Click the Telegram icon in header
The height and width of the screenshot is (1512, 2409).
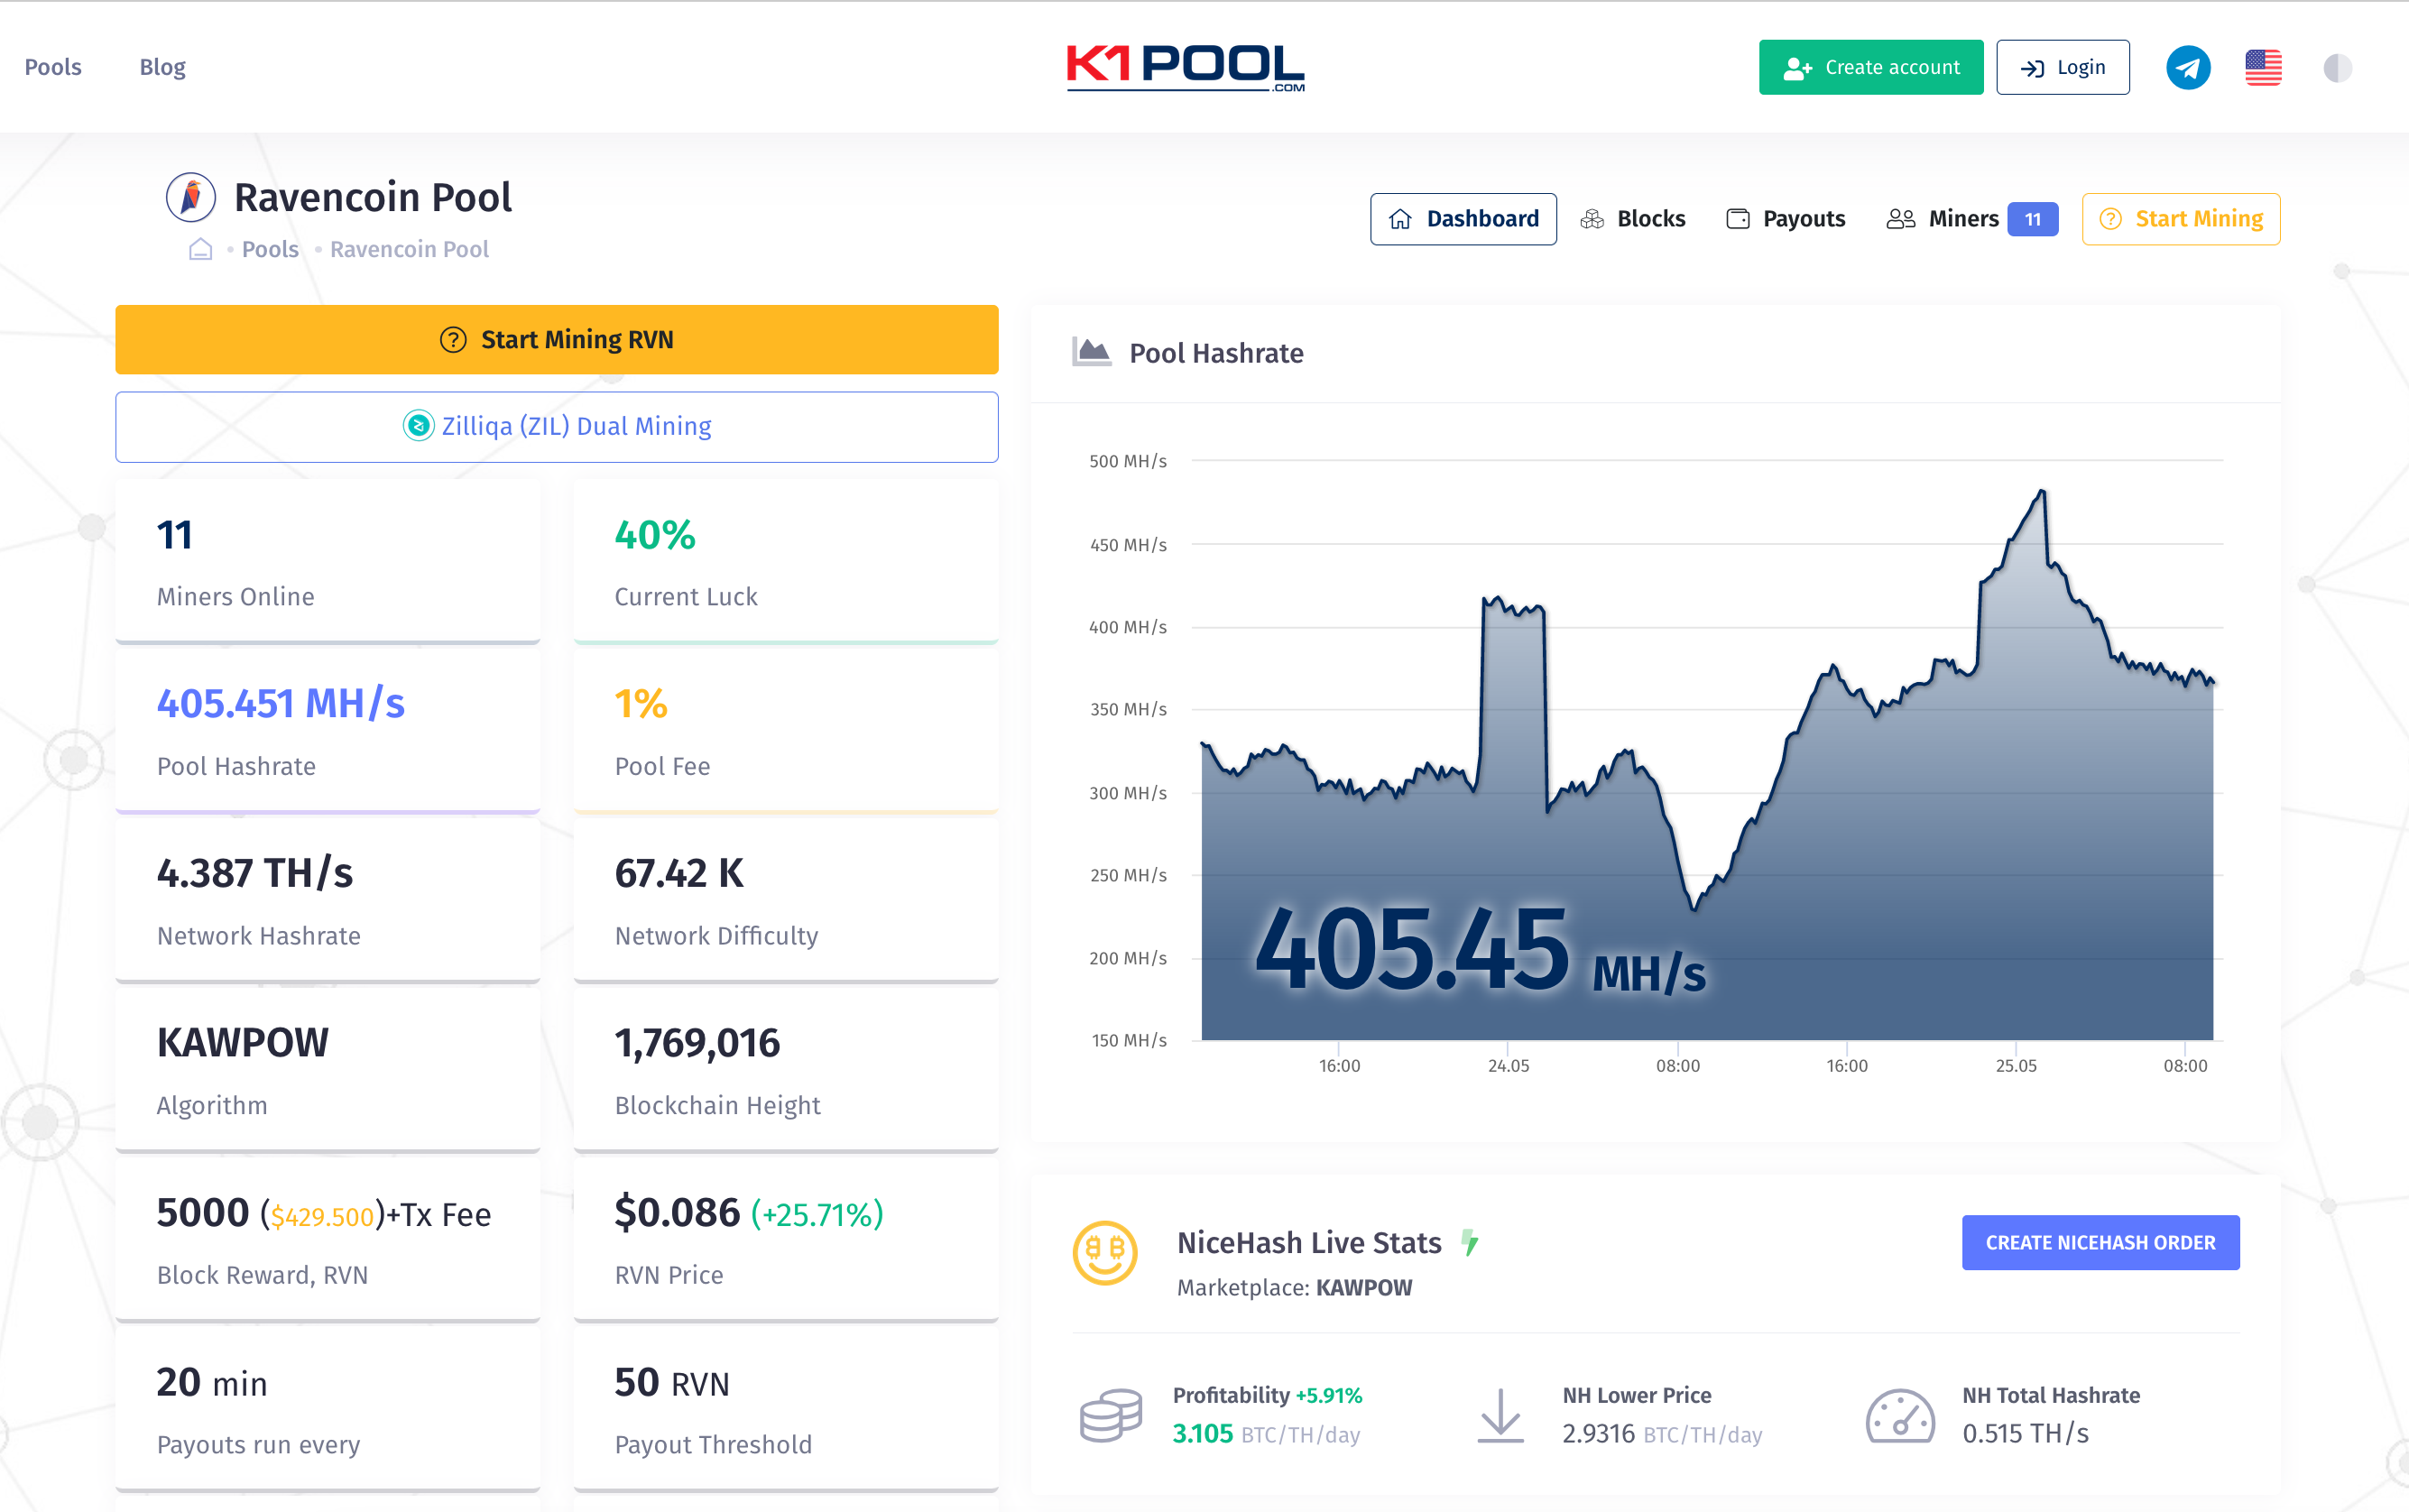pos(2188,66)
